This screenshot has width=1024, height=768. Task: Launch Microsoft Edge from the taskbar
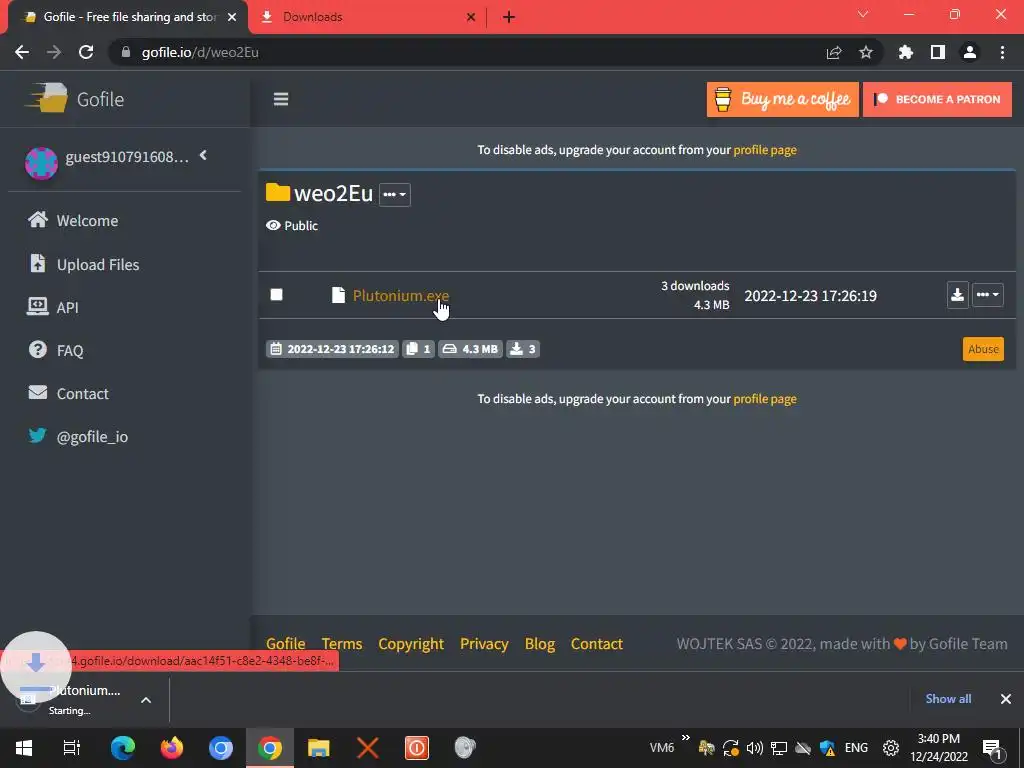[123, 747]
